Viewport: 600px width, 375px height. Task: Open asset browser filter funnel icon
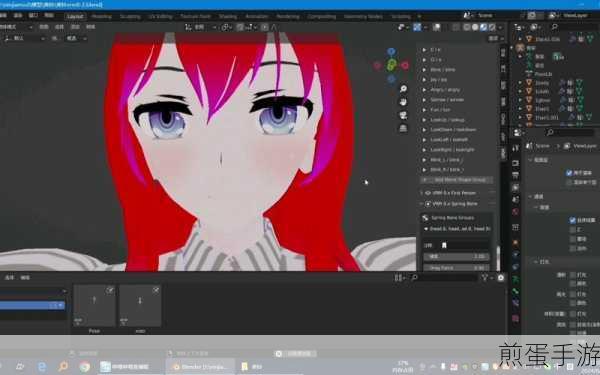(486, 277)
